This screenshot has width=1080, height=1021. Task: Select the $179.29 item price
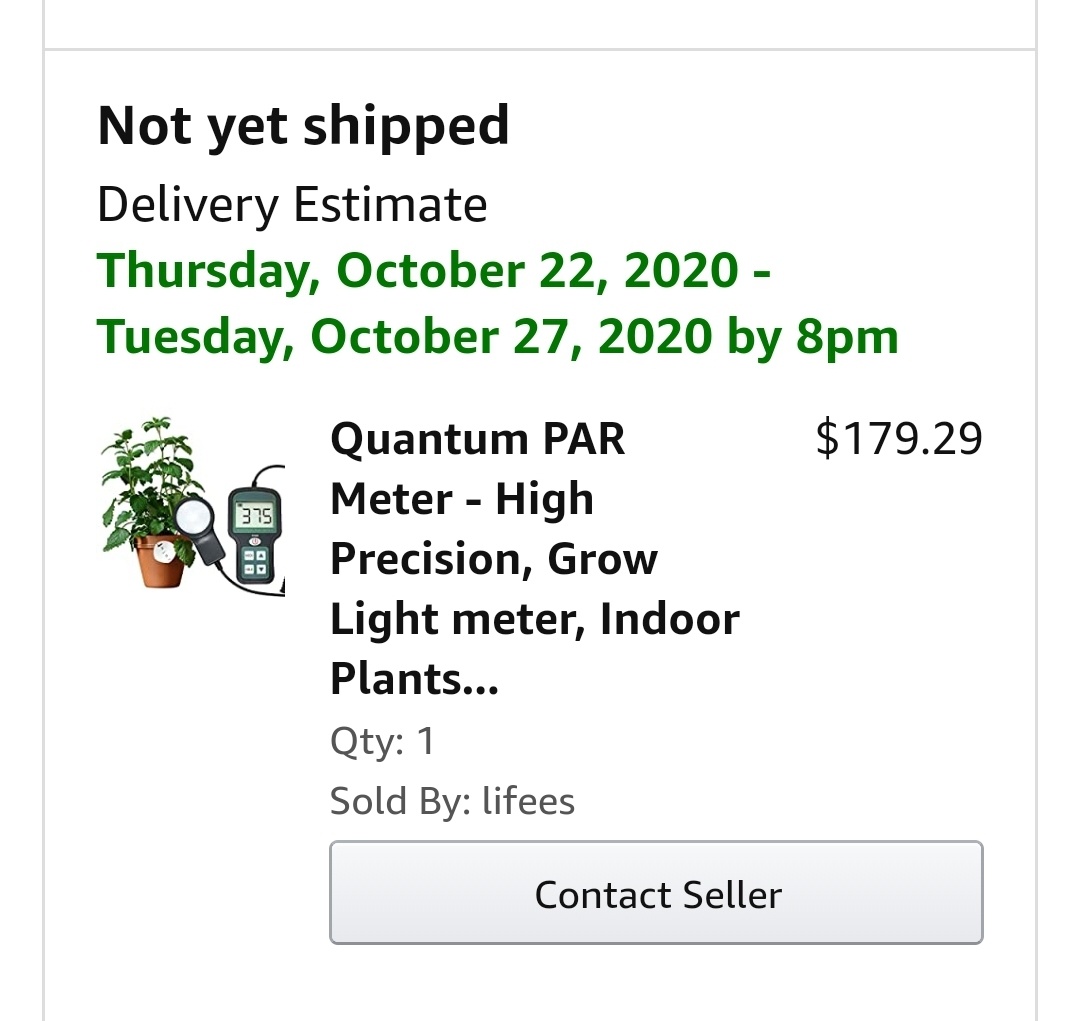[x=899, y=439]
